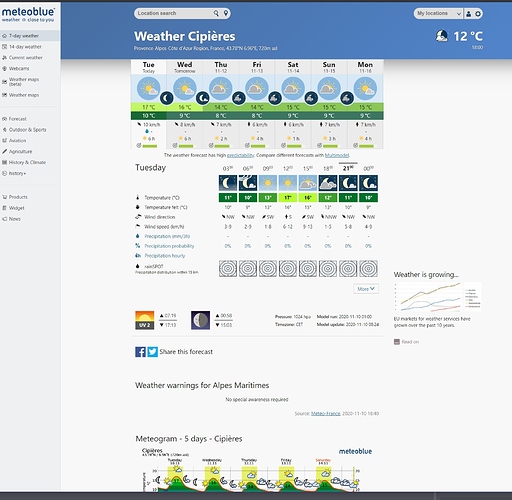Open the user account icon

tap(468, 14)
